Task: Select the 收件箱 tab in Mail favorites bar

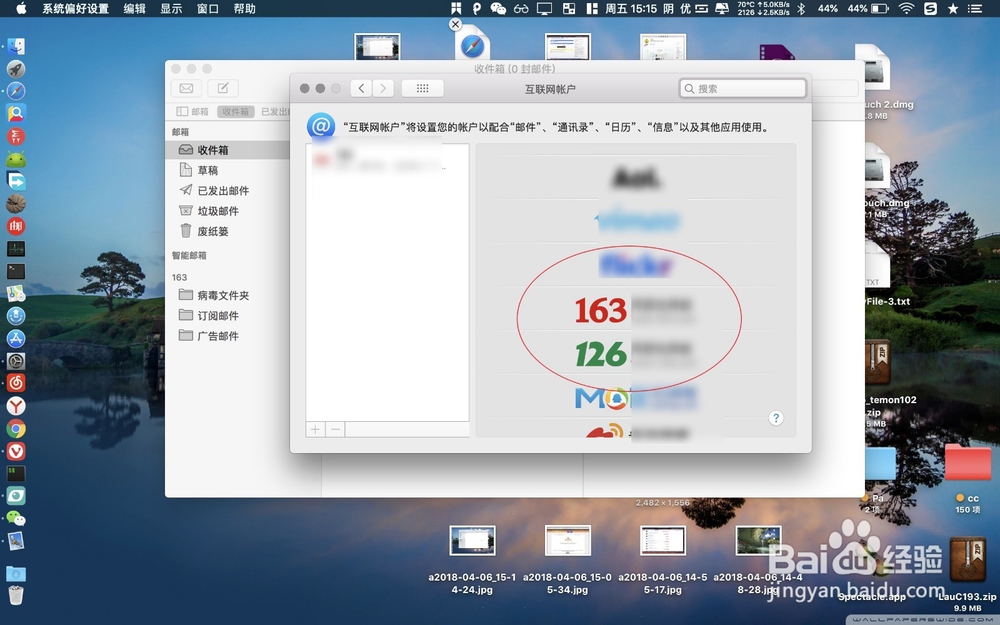Action: click(235, 112)
